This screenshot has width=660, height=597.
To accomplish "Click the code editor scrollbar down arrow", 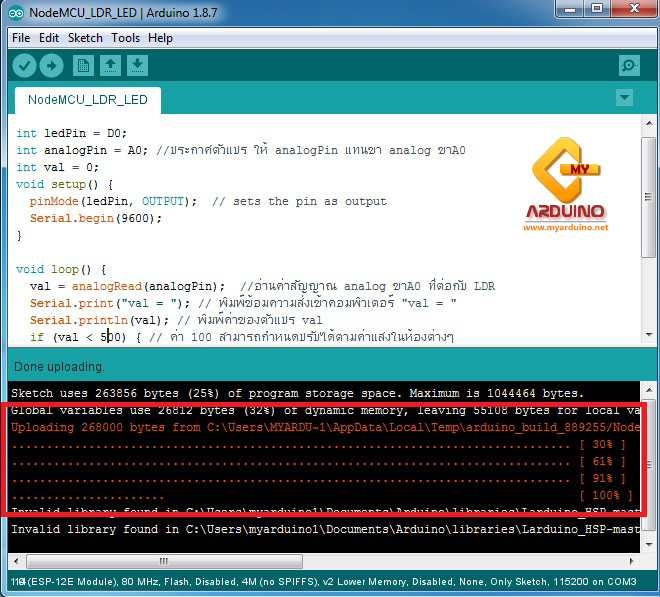I will 647,337.
